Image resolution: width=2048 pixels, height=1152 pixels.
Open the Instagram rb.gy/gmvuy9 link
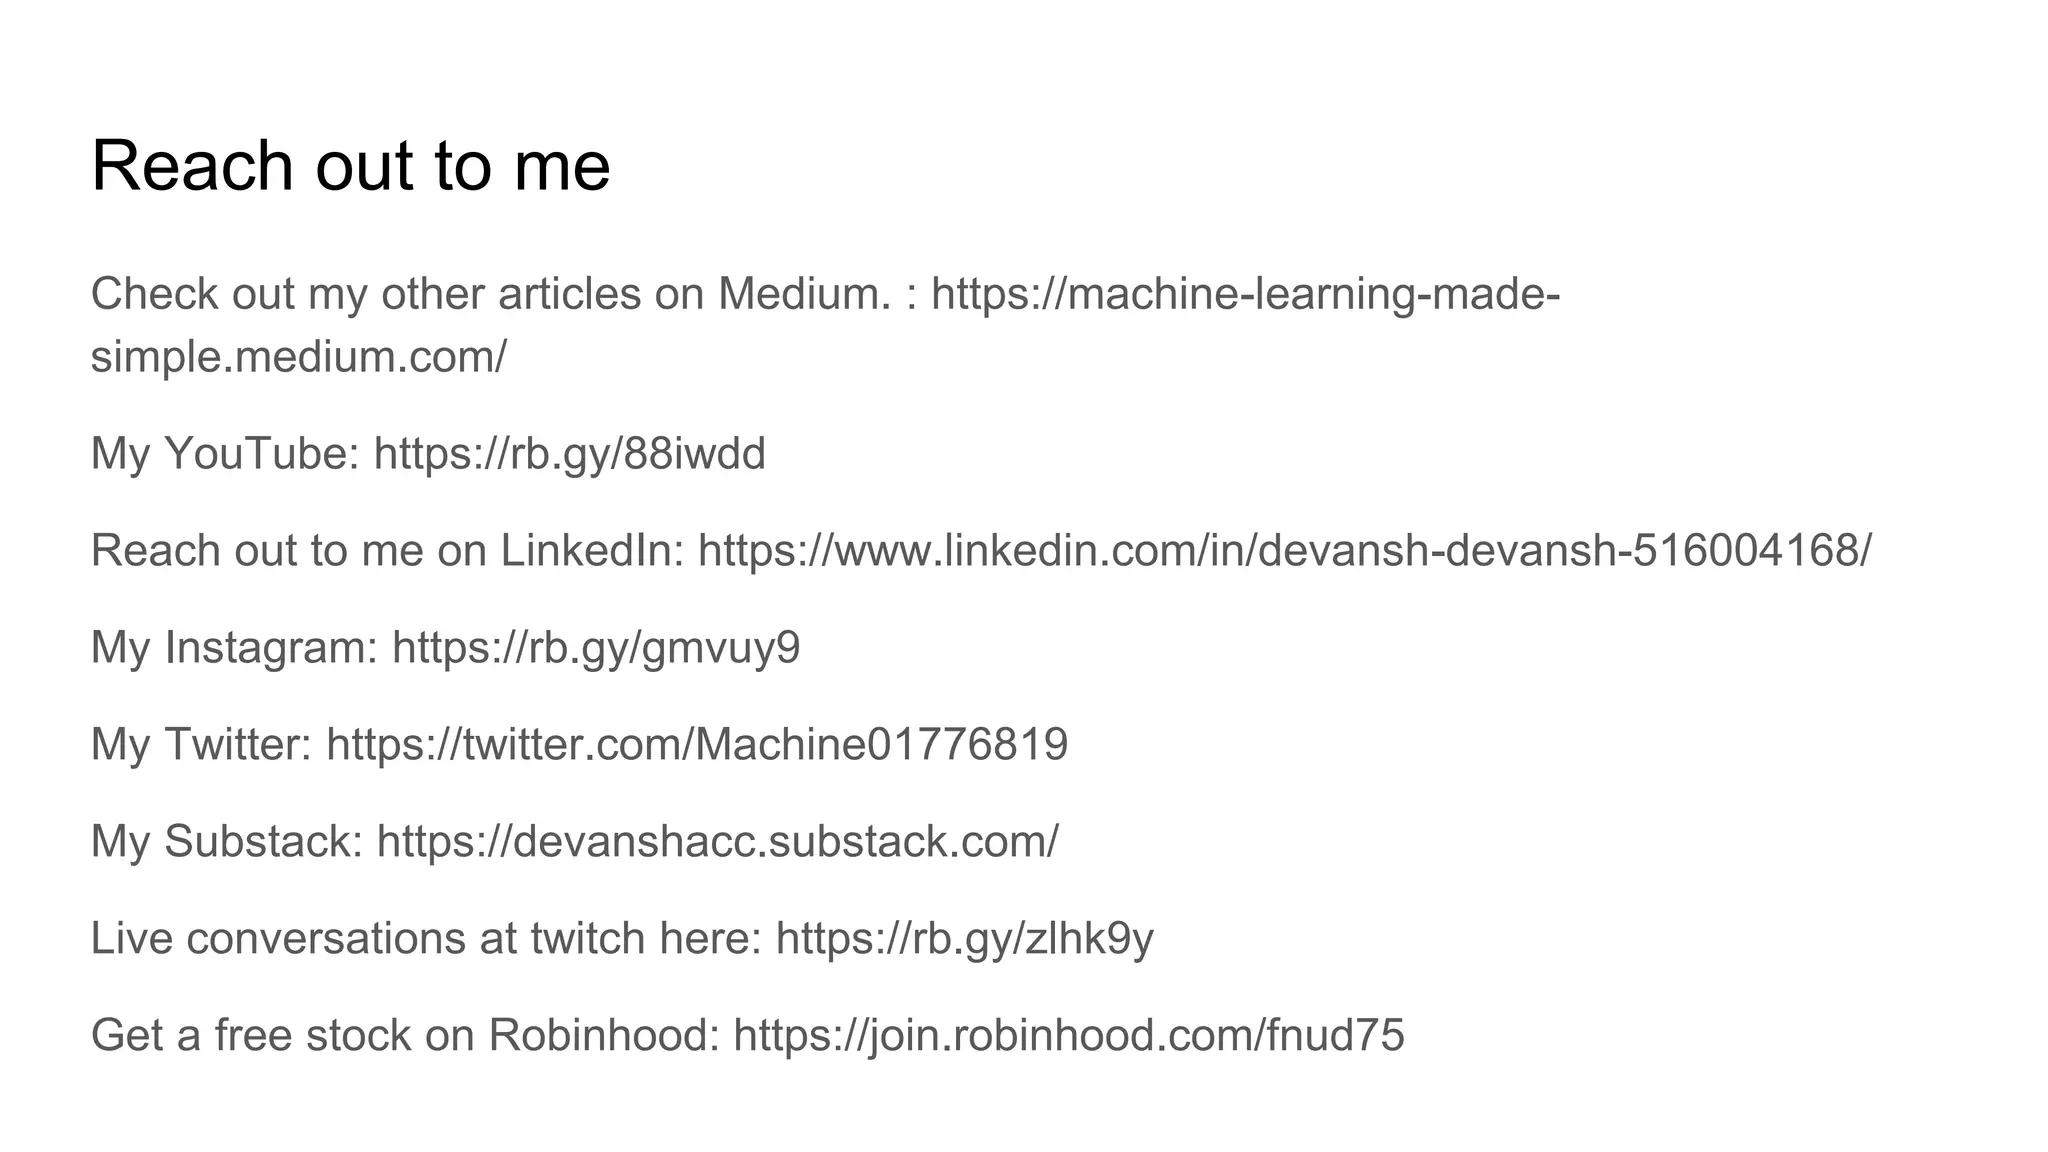tap(596, 648)
